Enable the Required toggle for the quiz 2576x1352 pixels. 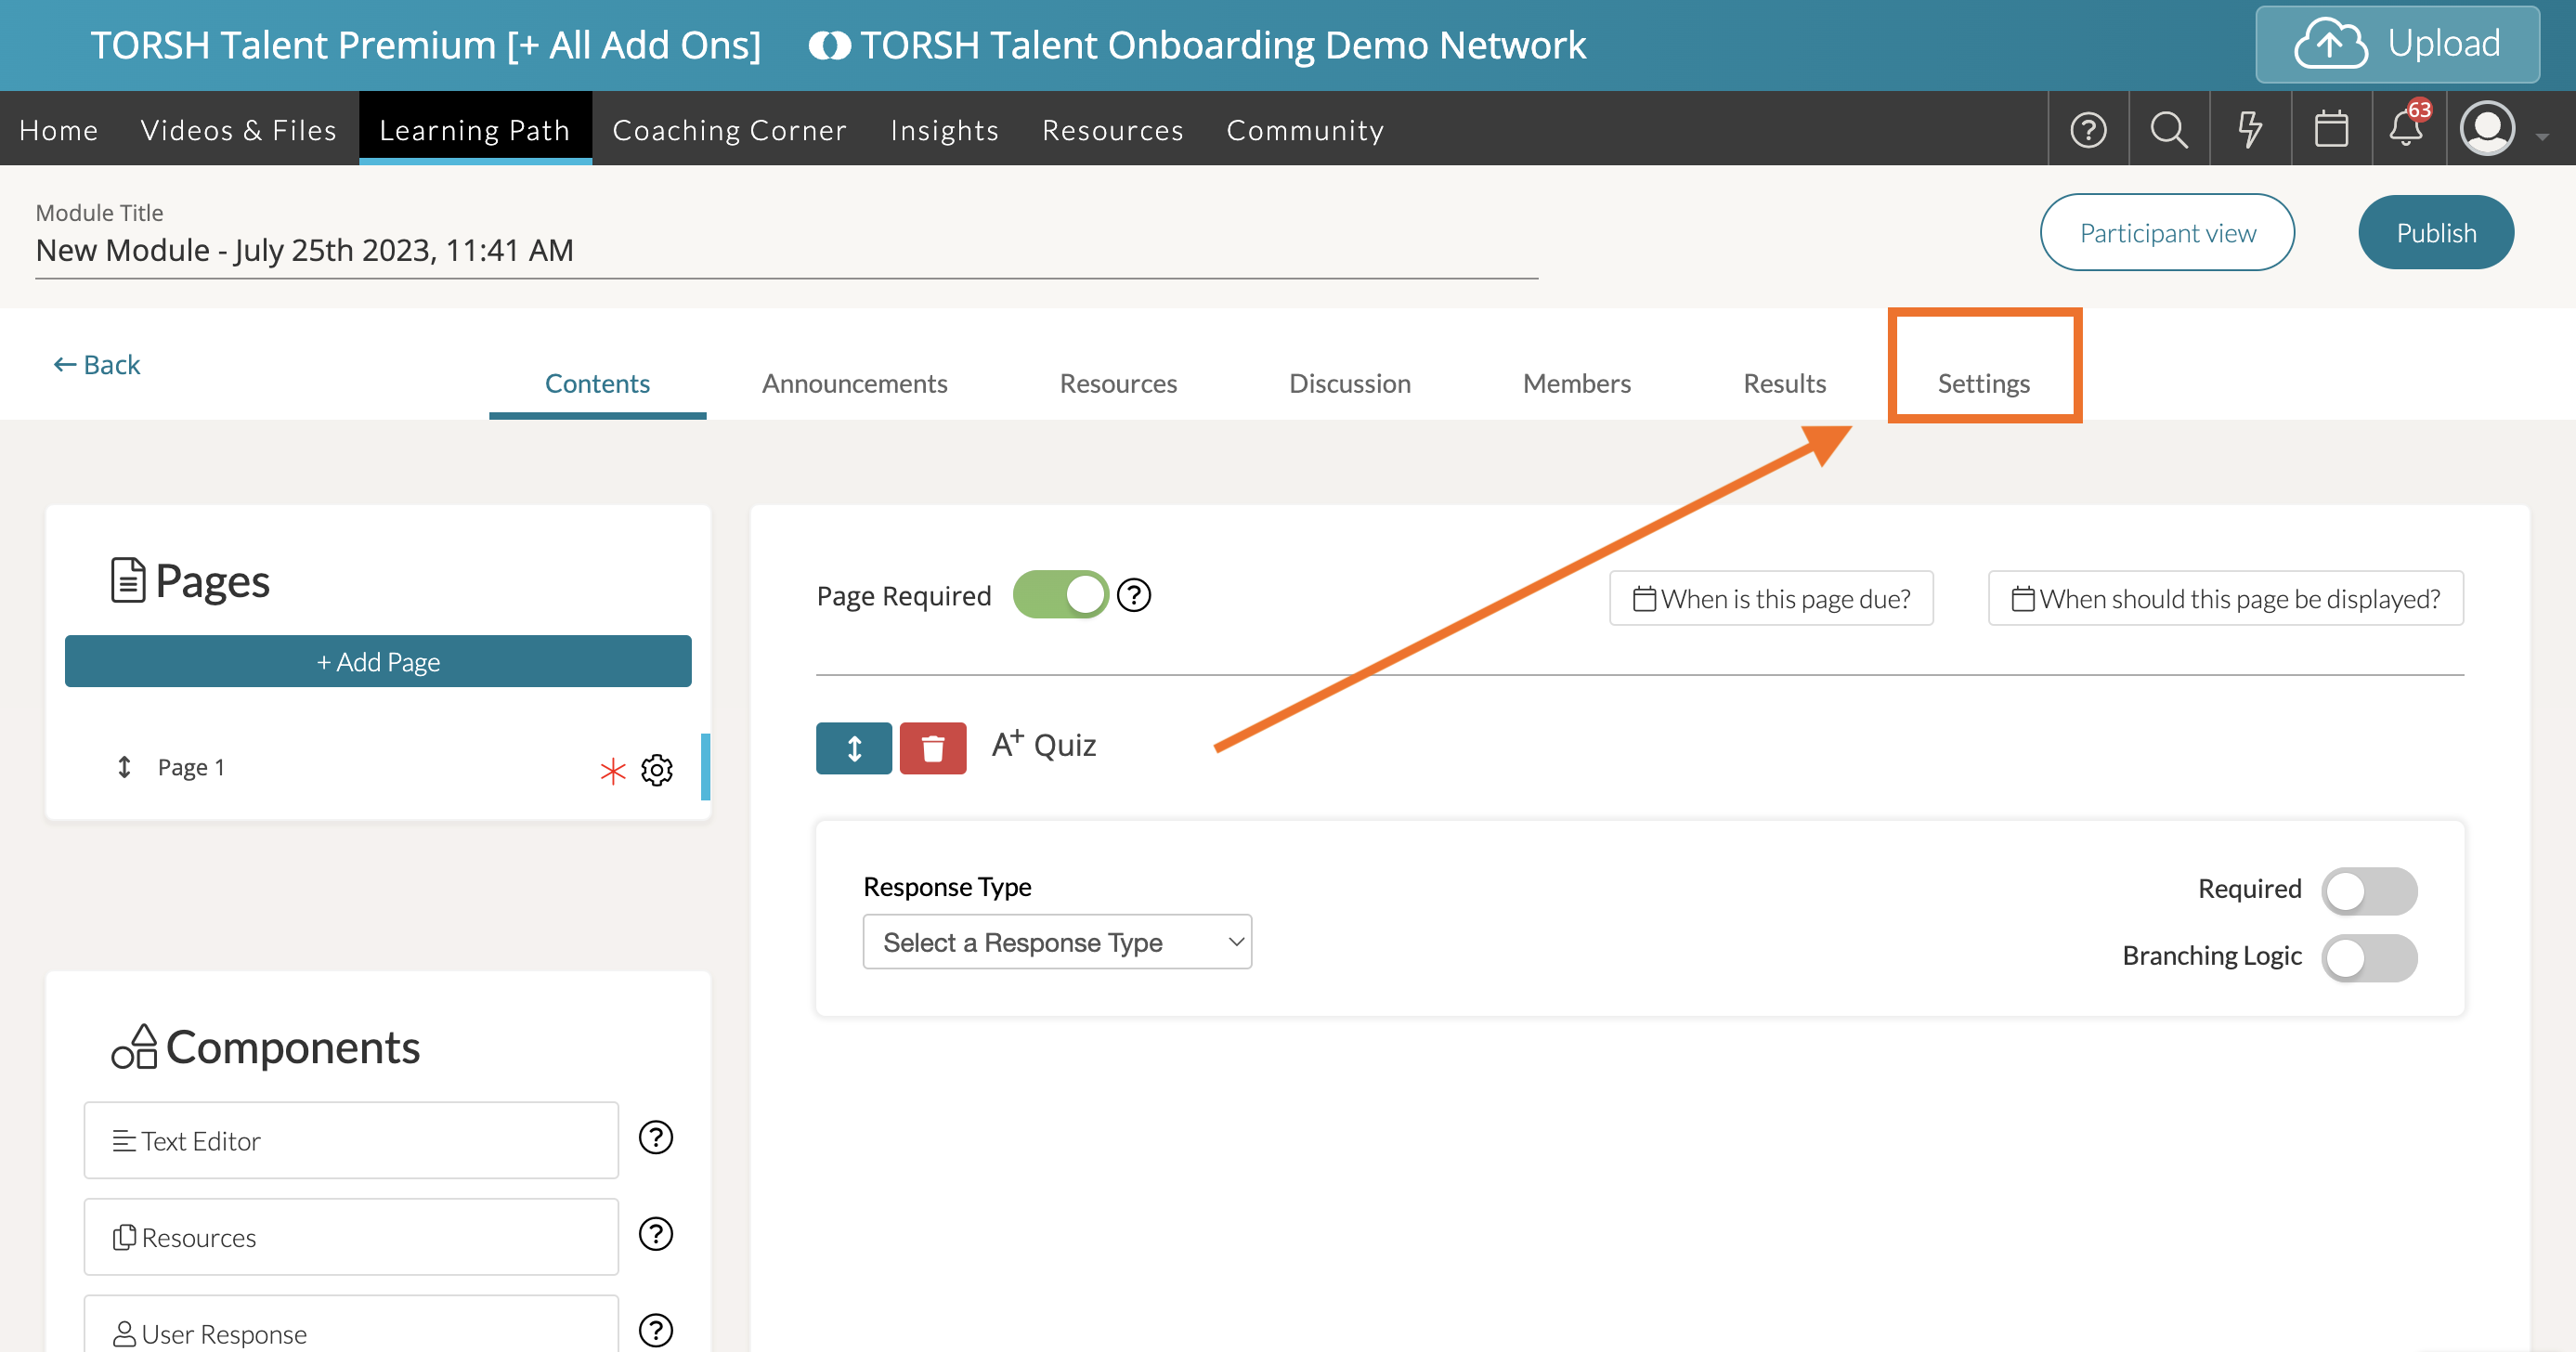click(x=2368, y=891)
